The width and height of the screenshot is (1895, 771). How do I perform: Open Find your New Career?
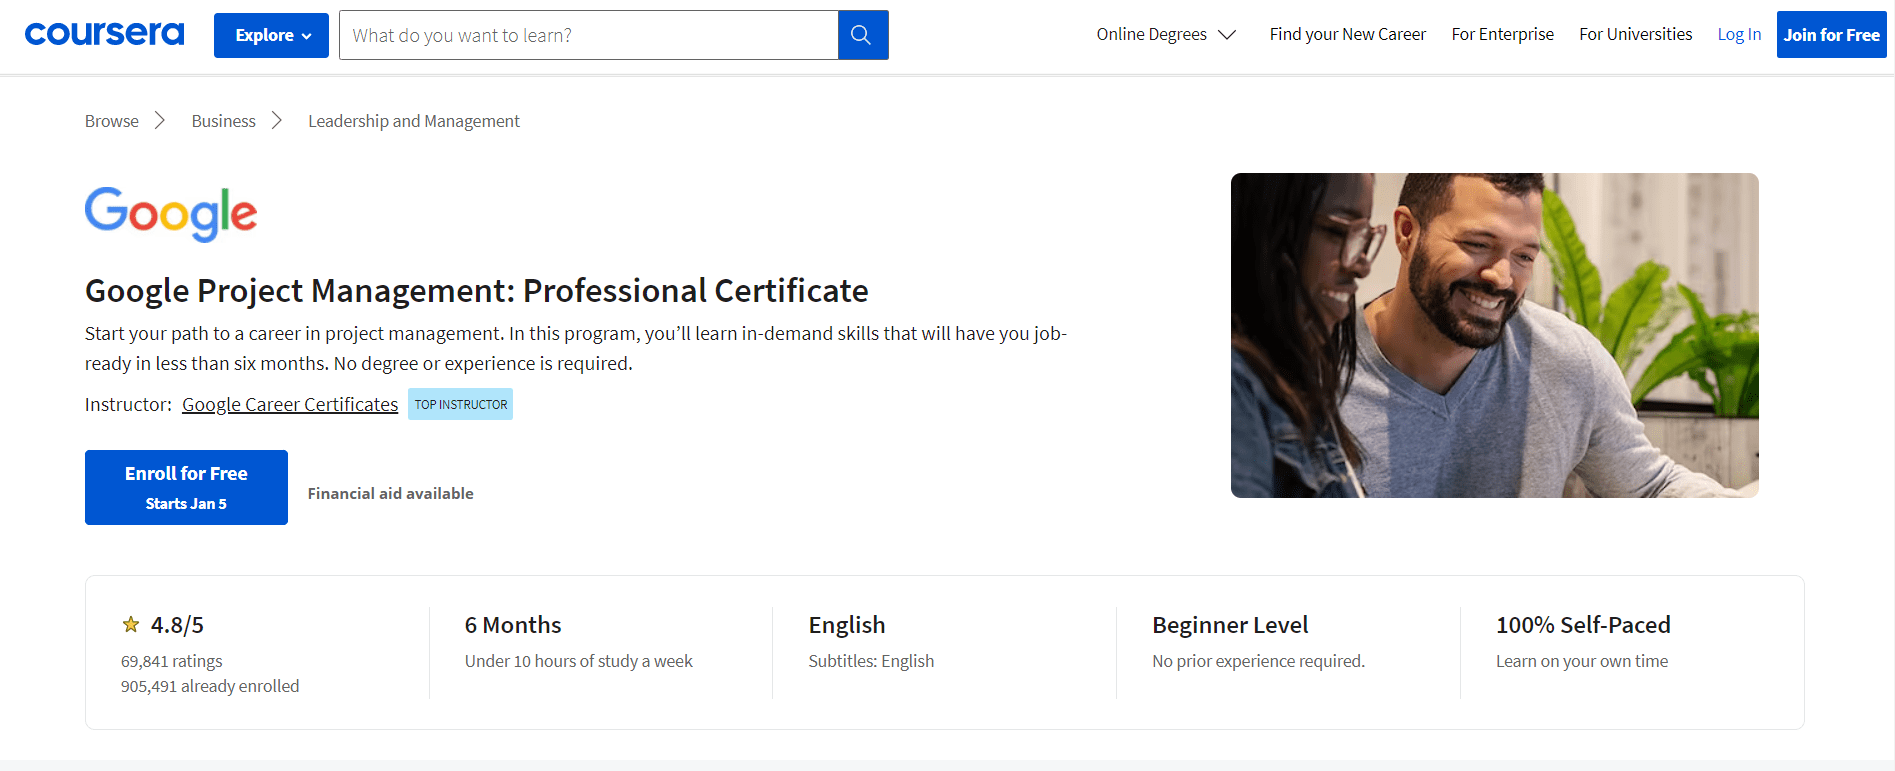[x=1347, y=34]
